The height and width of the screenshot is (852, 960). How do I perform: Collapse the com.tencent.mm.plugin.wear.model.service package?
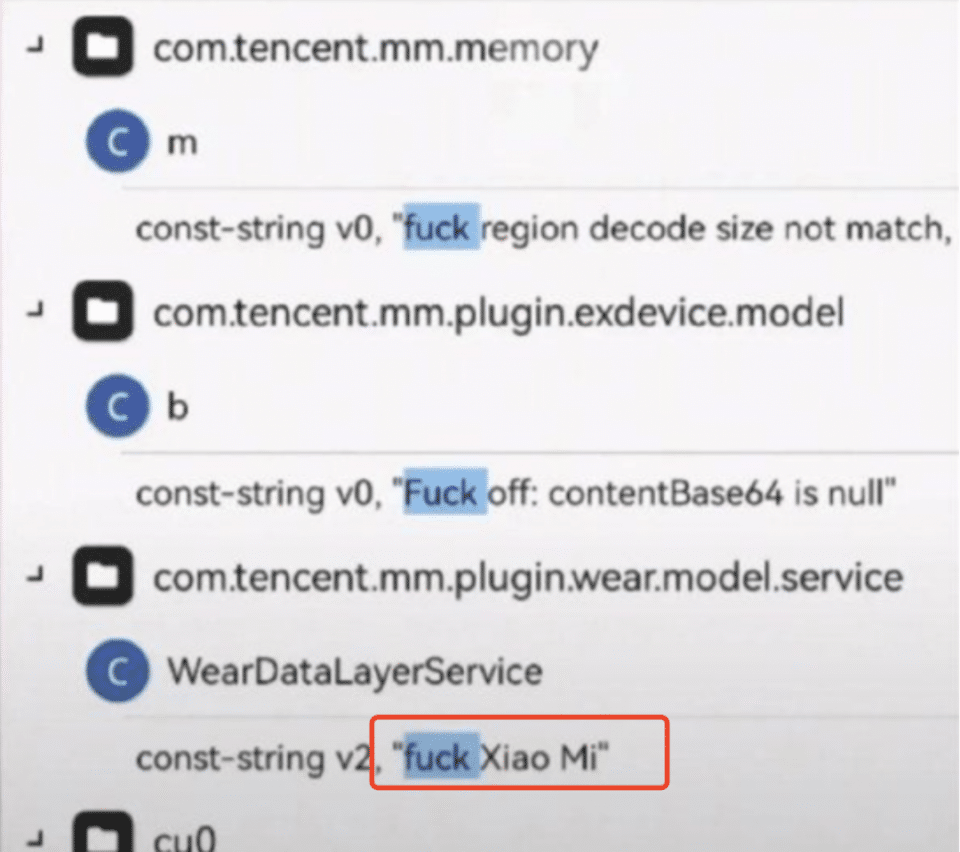point(36,575)
